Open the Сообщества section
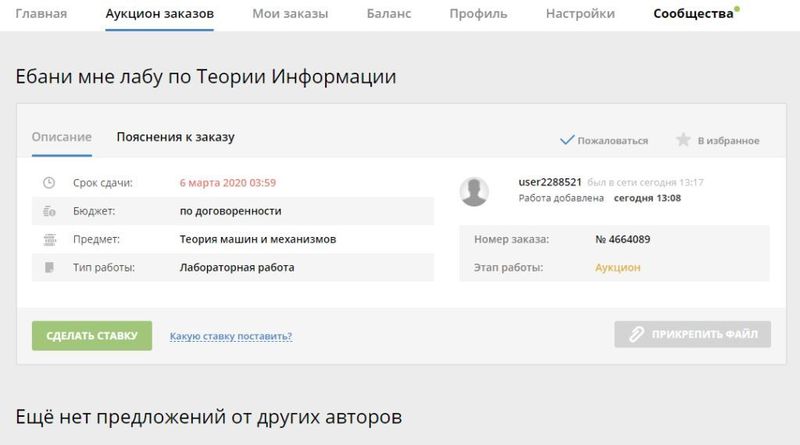Image resolution: width=800 pixels, height=445 pixels. [x=693, y=14]
